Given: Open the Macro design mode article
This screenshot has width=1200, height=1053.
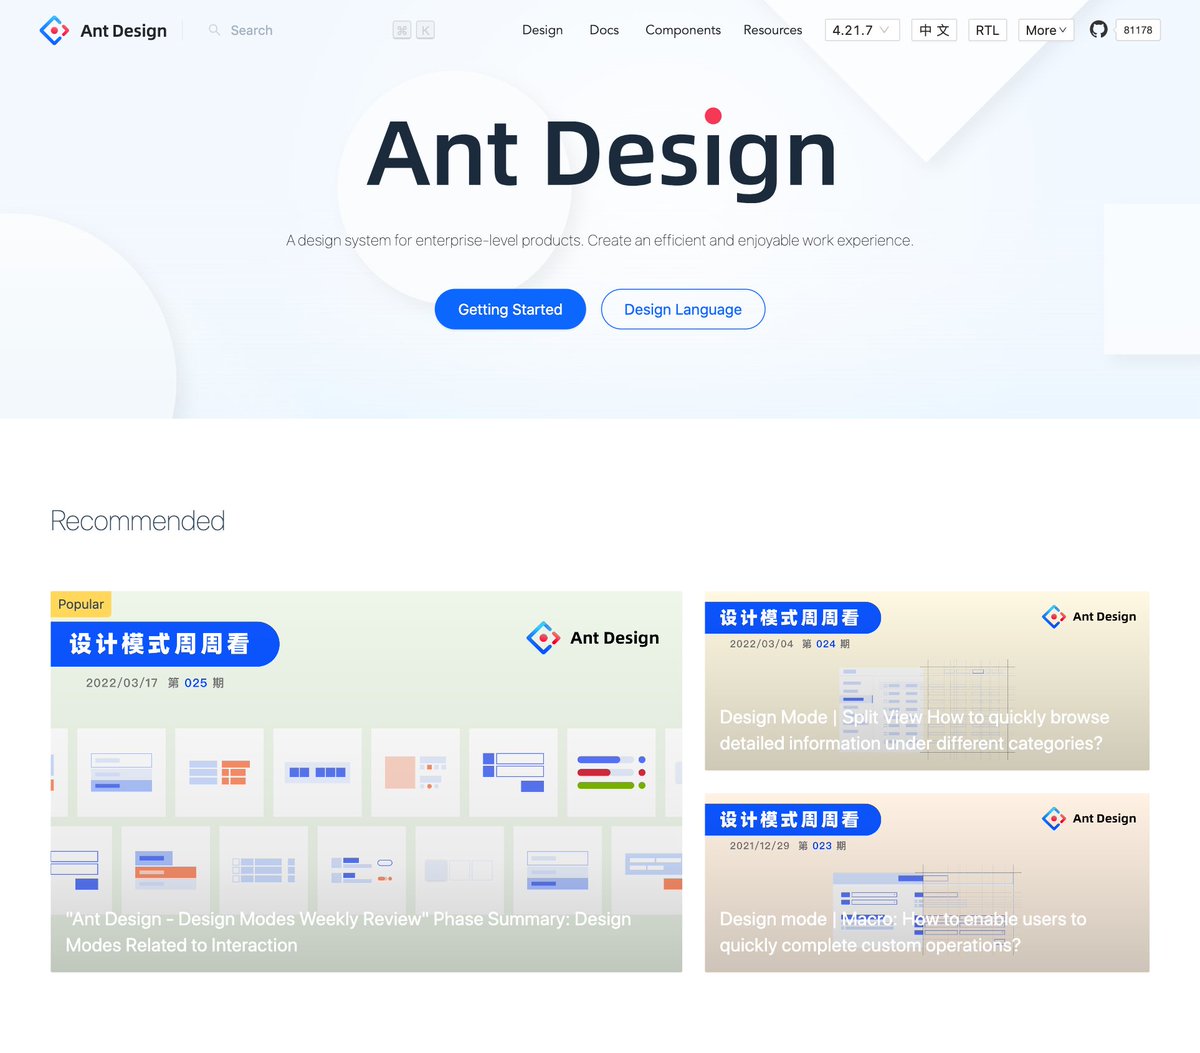Looking at the screenshot, I should pyautogui.click(x=927, y=882).
